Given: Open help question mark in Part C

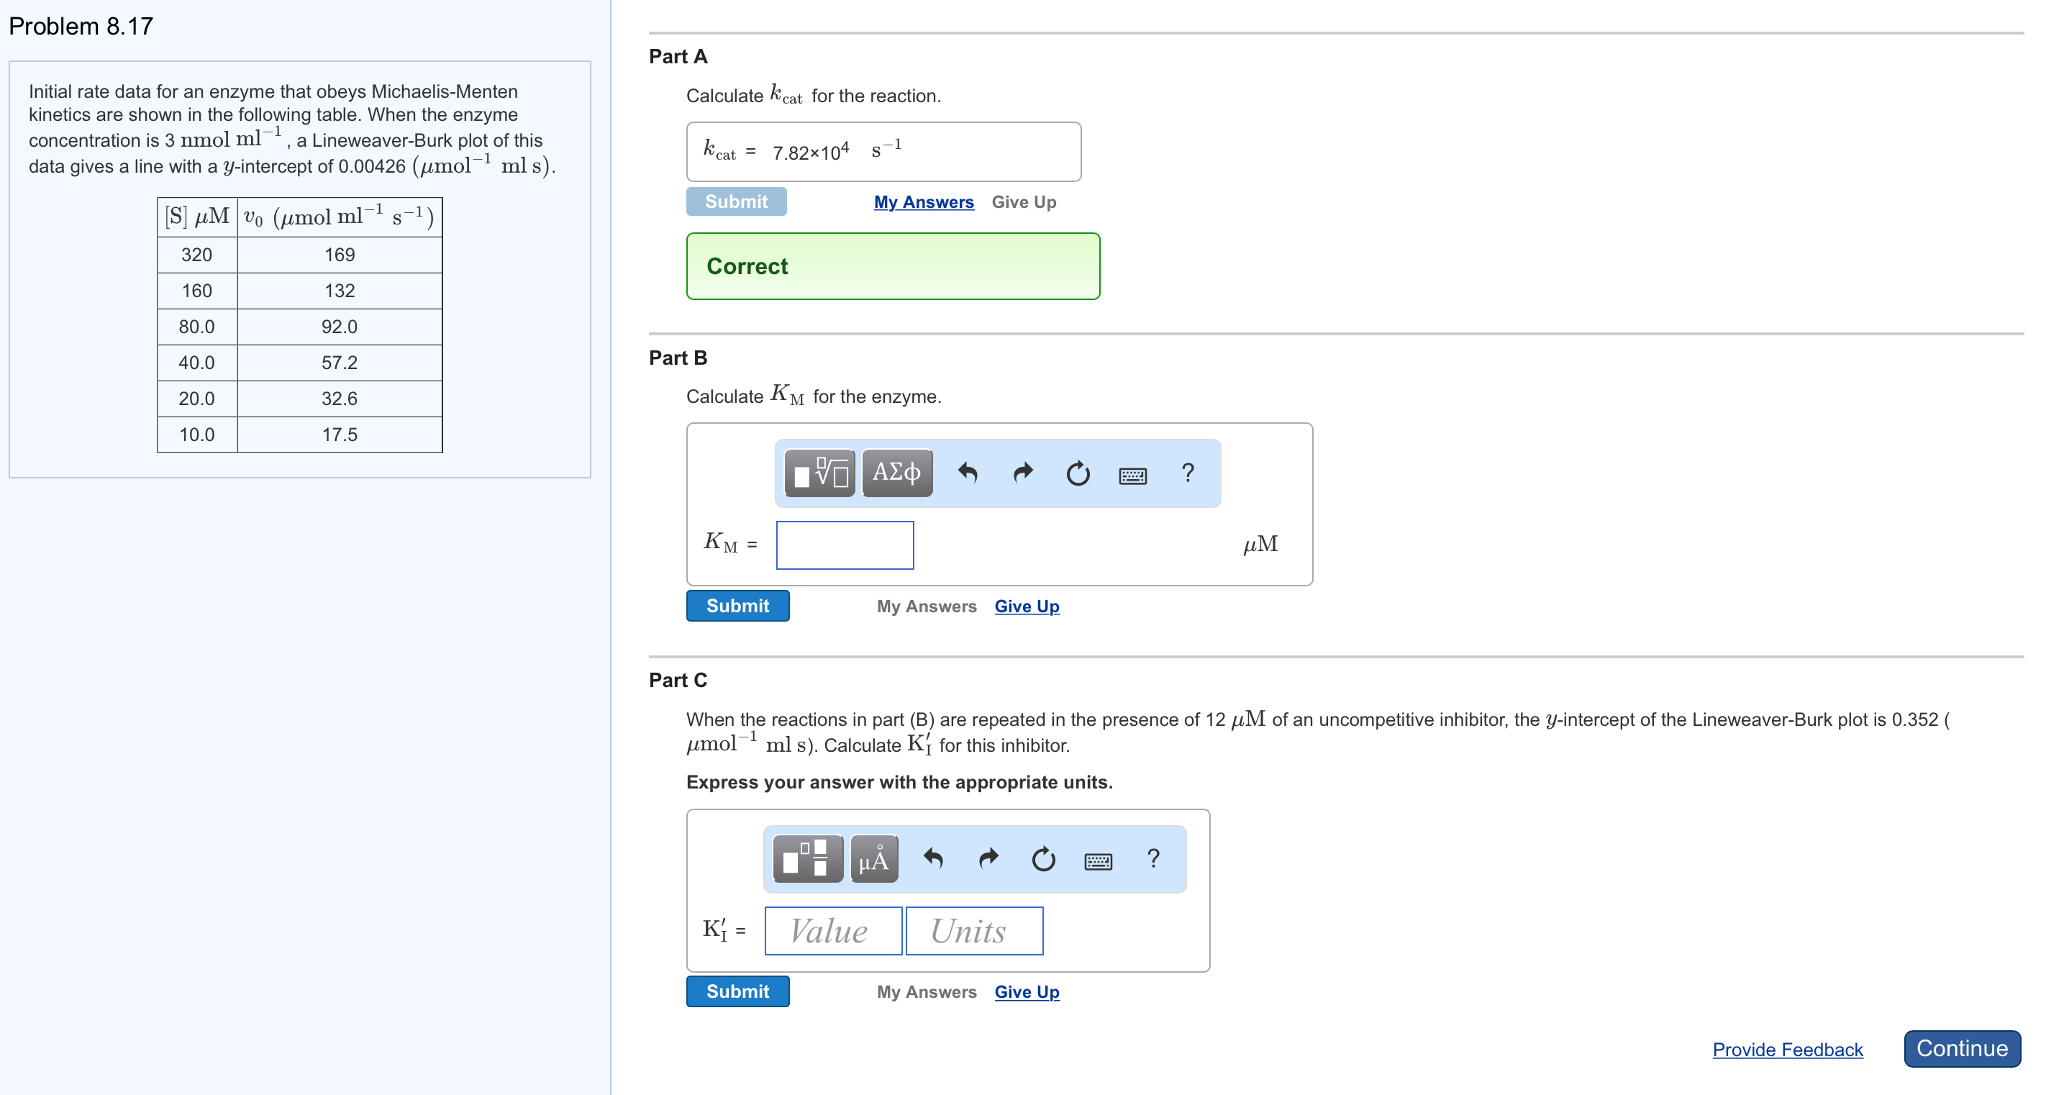Looking at the screenshot, I should pos(1153,859).
